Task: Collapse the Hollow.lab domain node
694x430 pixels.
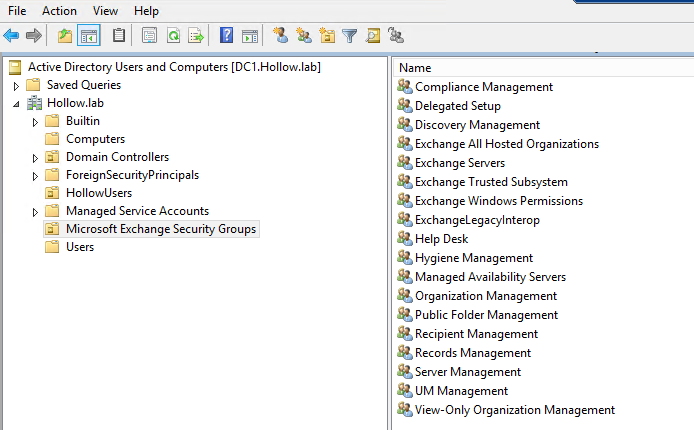Action: click(16, 104)
